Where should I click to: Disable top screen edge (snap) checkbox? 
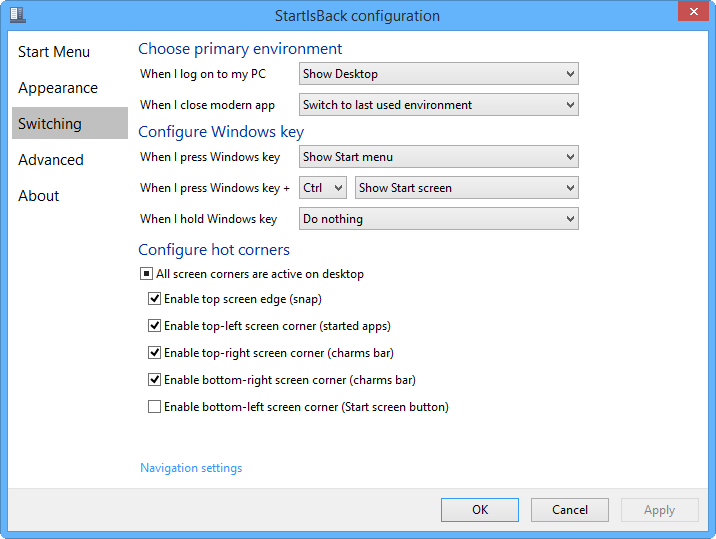pyautogui.click(x=154, y=299)
